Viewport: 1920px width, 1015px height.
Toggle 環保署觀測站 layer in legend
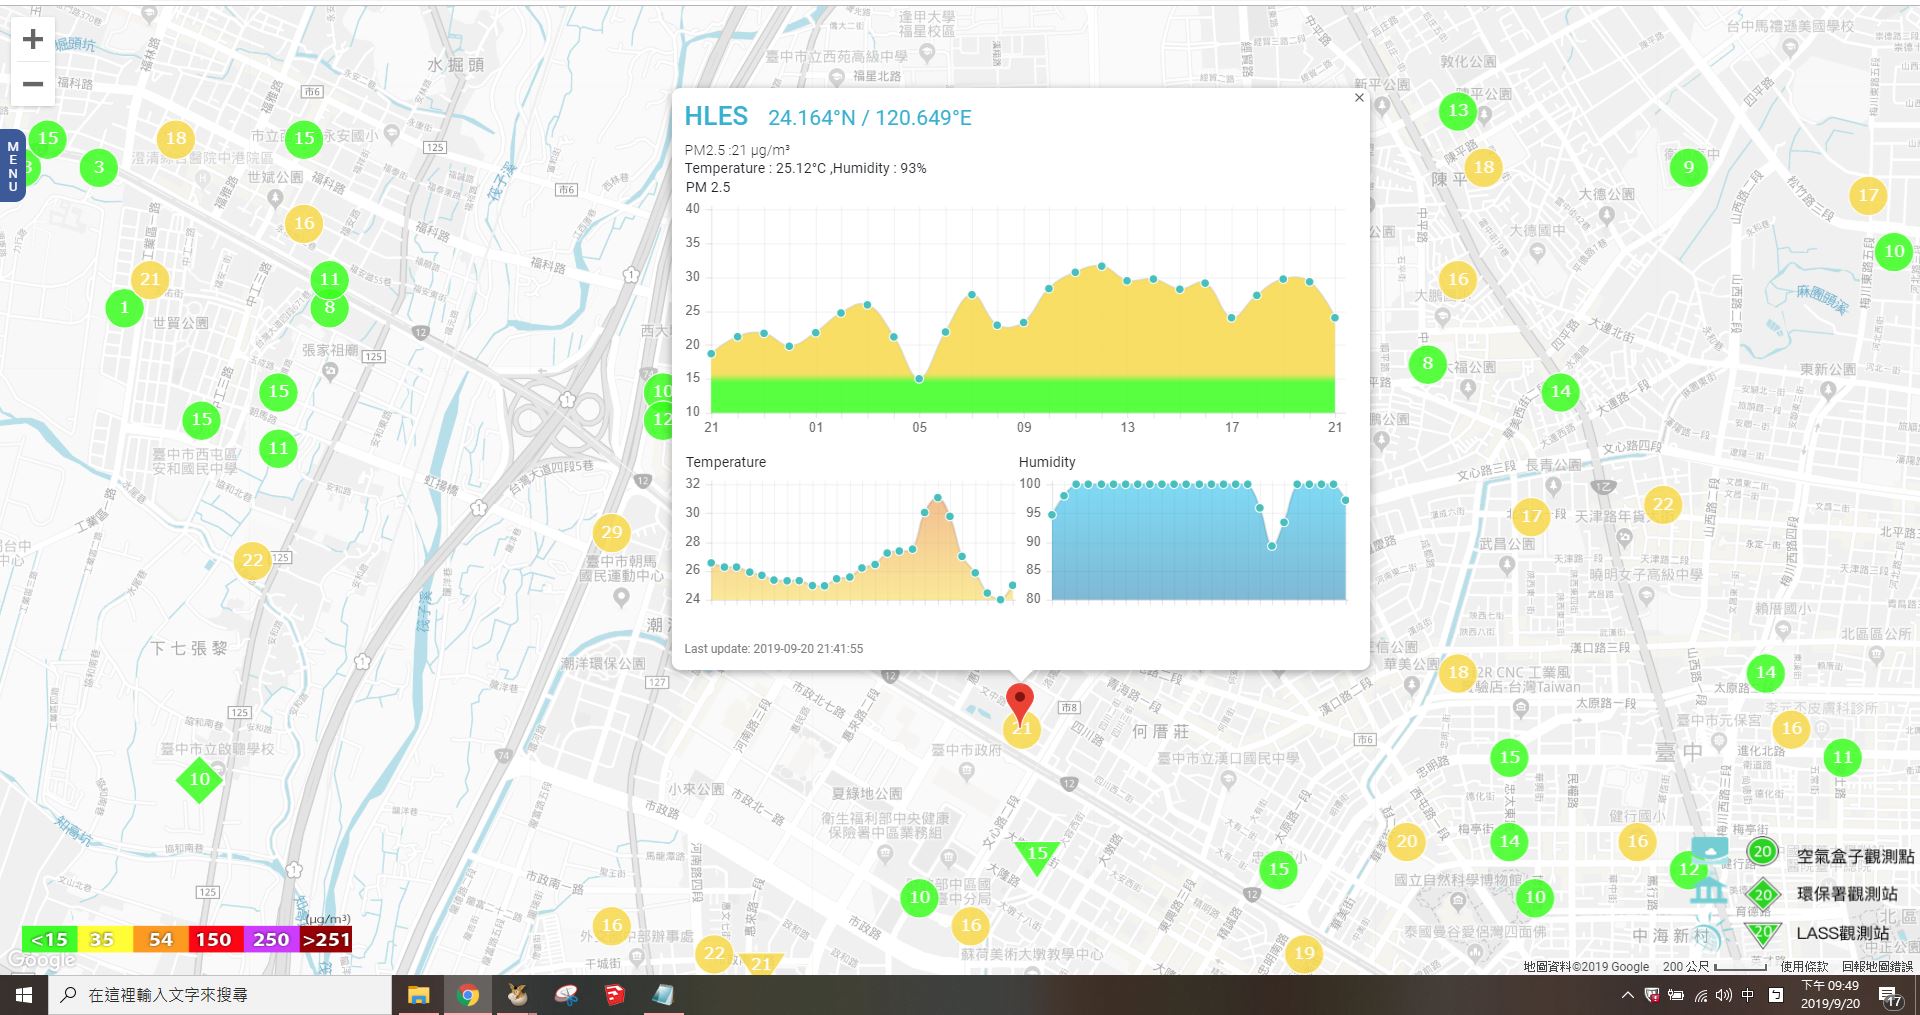1822,894
